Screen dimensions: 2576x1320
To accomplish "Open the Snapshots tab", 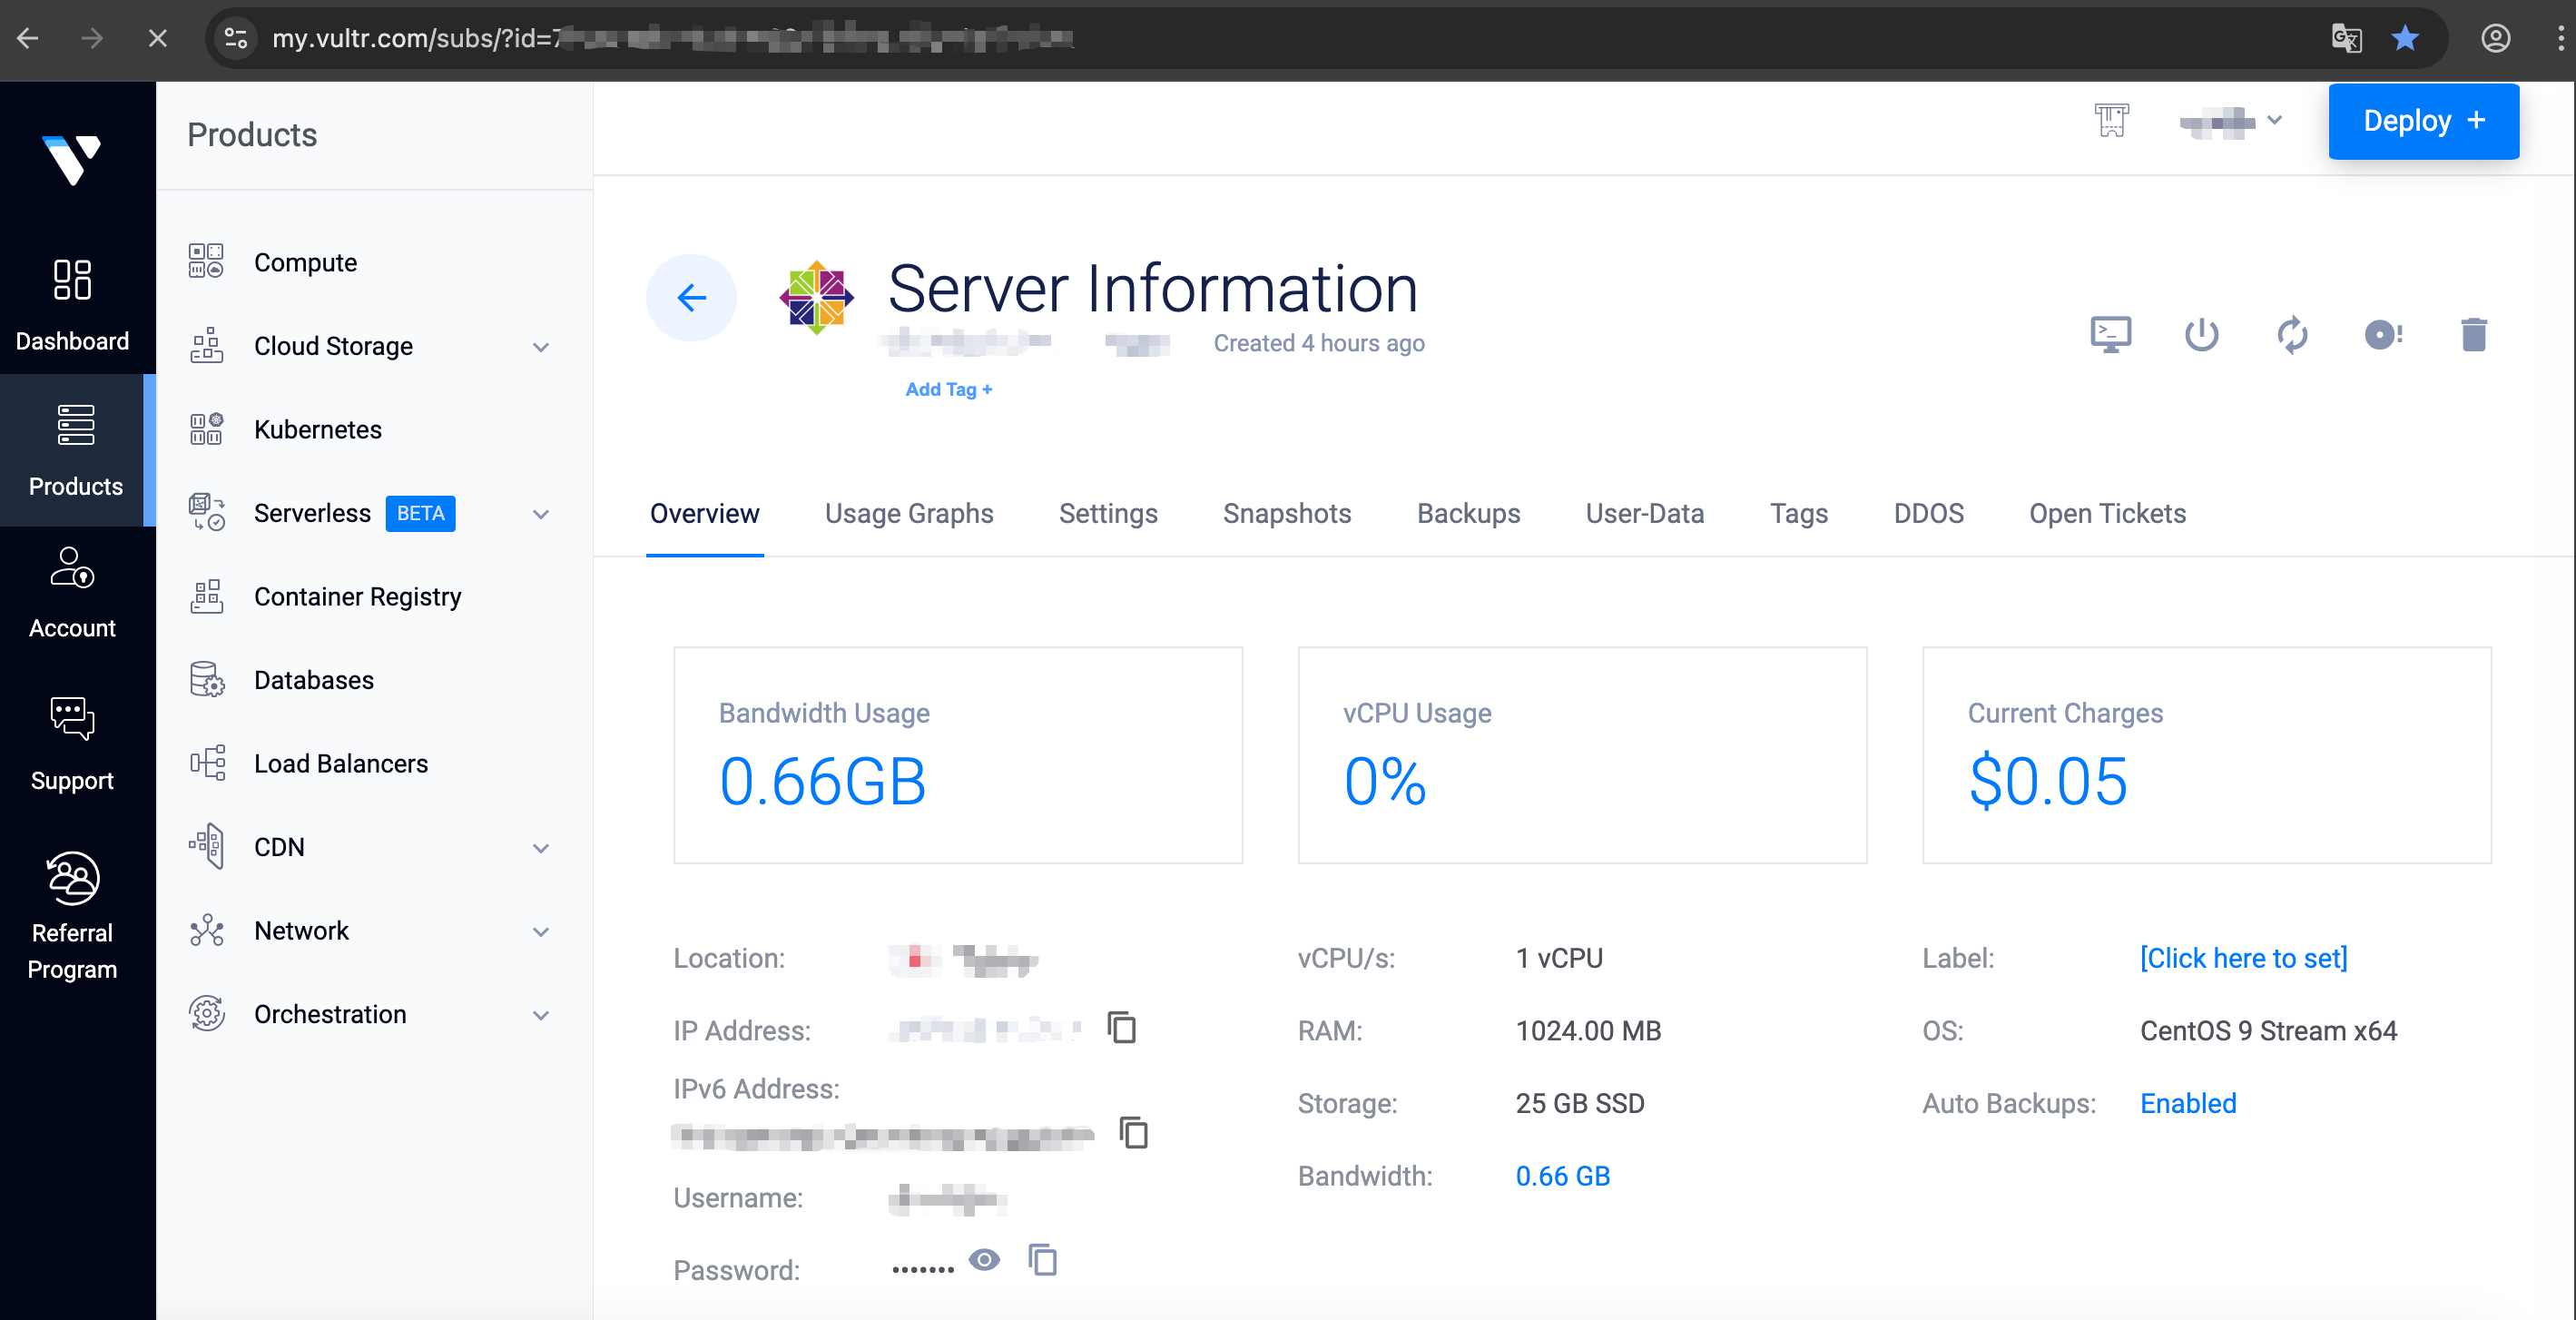I will (x=1286, y=513).
